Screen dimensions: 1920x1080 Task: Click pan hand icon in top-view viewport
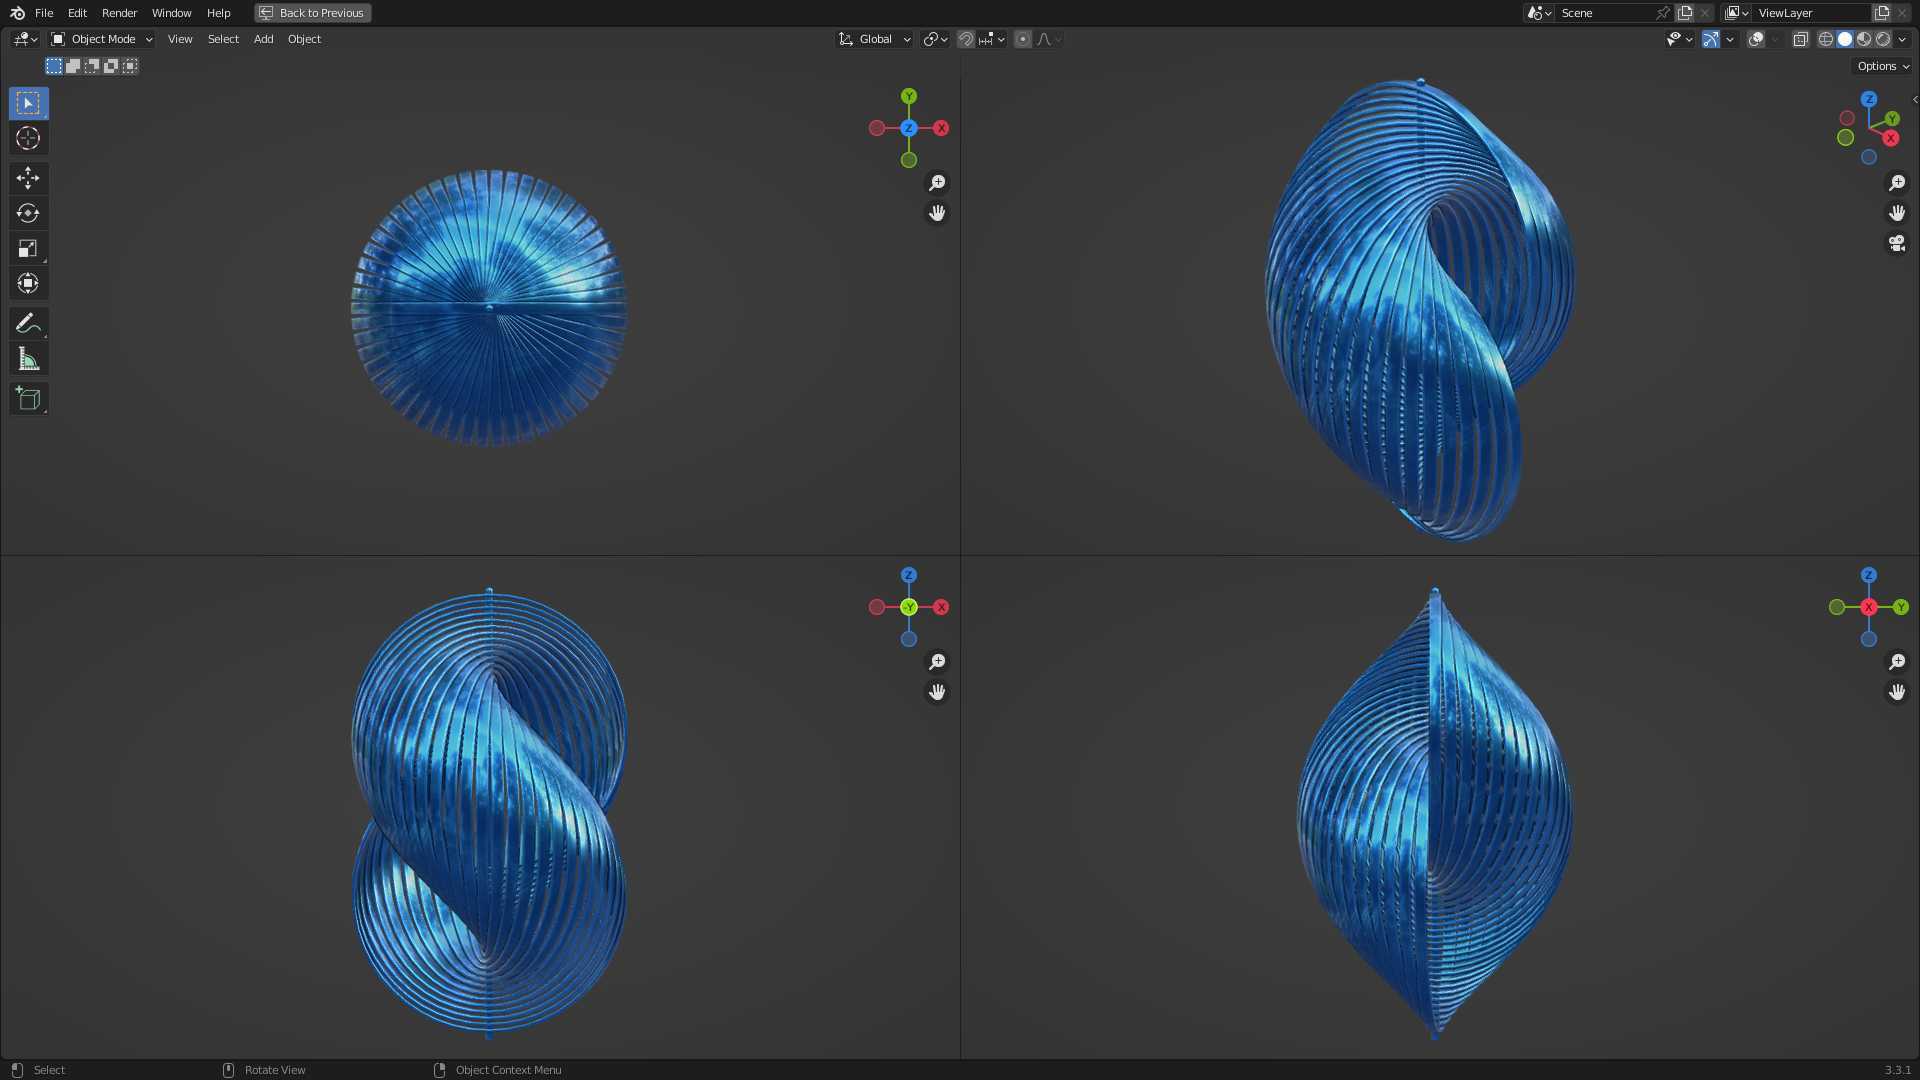937,213
